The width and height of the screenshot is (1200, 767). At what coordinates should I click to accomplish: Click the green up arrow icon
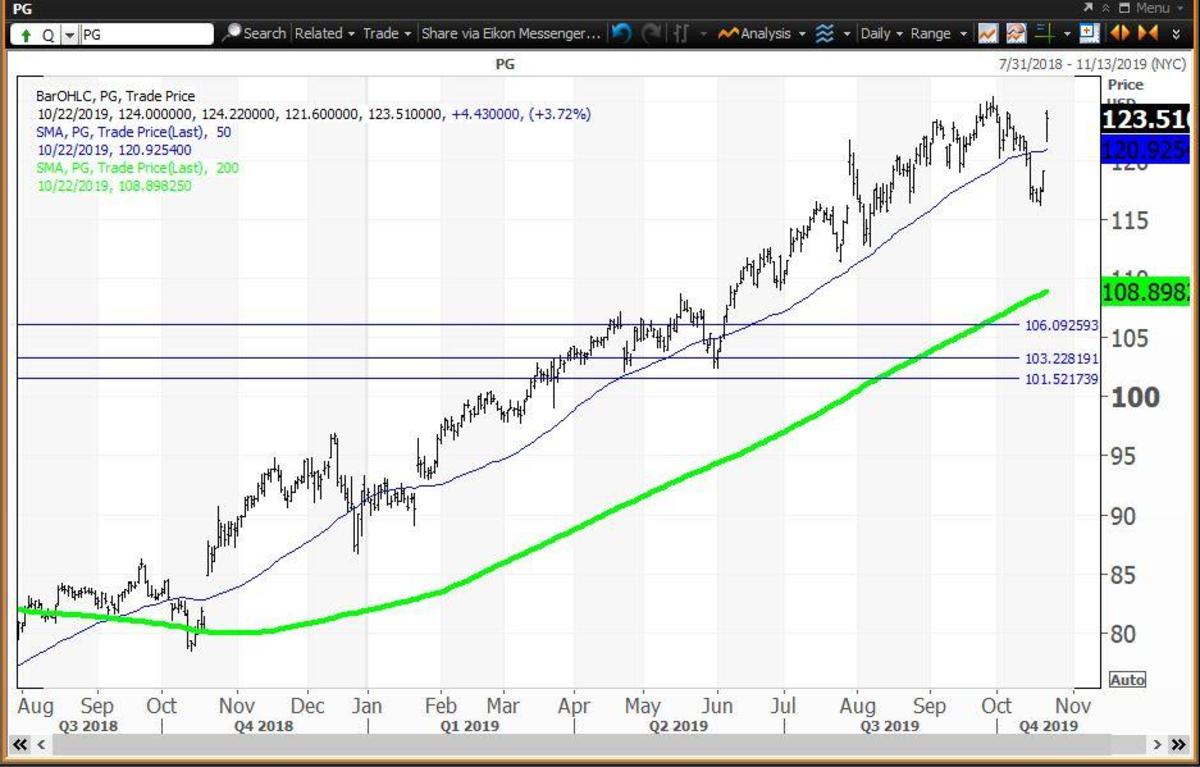(x=25, y=34)
